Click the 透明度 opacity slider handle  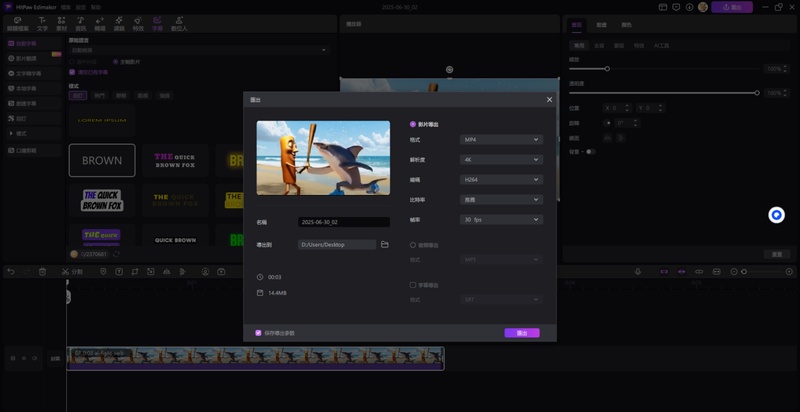pyautogui.click(x=757, y=93)
